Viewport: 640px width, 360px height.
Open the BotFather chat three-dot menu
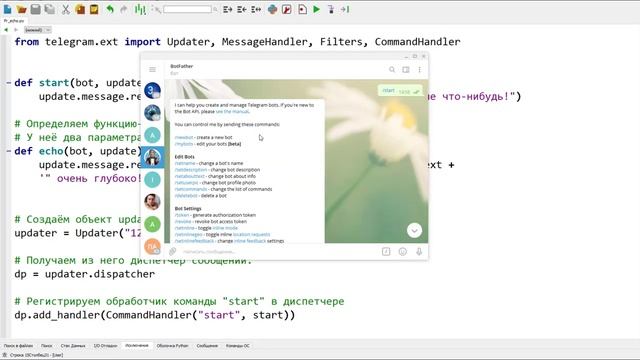point(420,70)
